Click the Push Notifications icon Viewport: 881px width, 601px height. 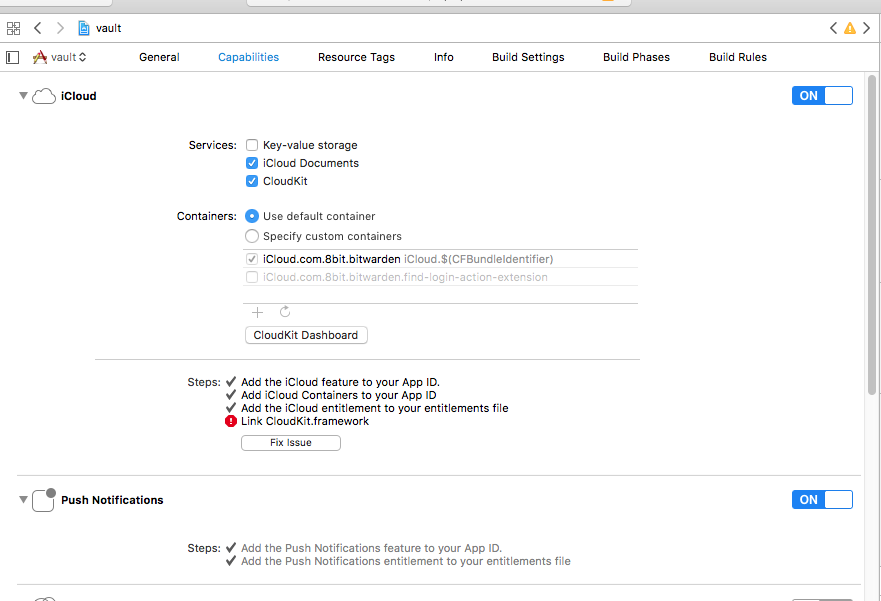pyautogui.click(x=44, y=500)
